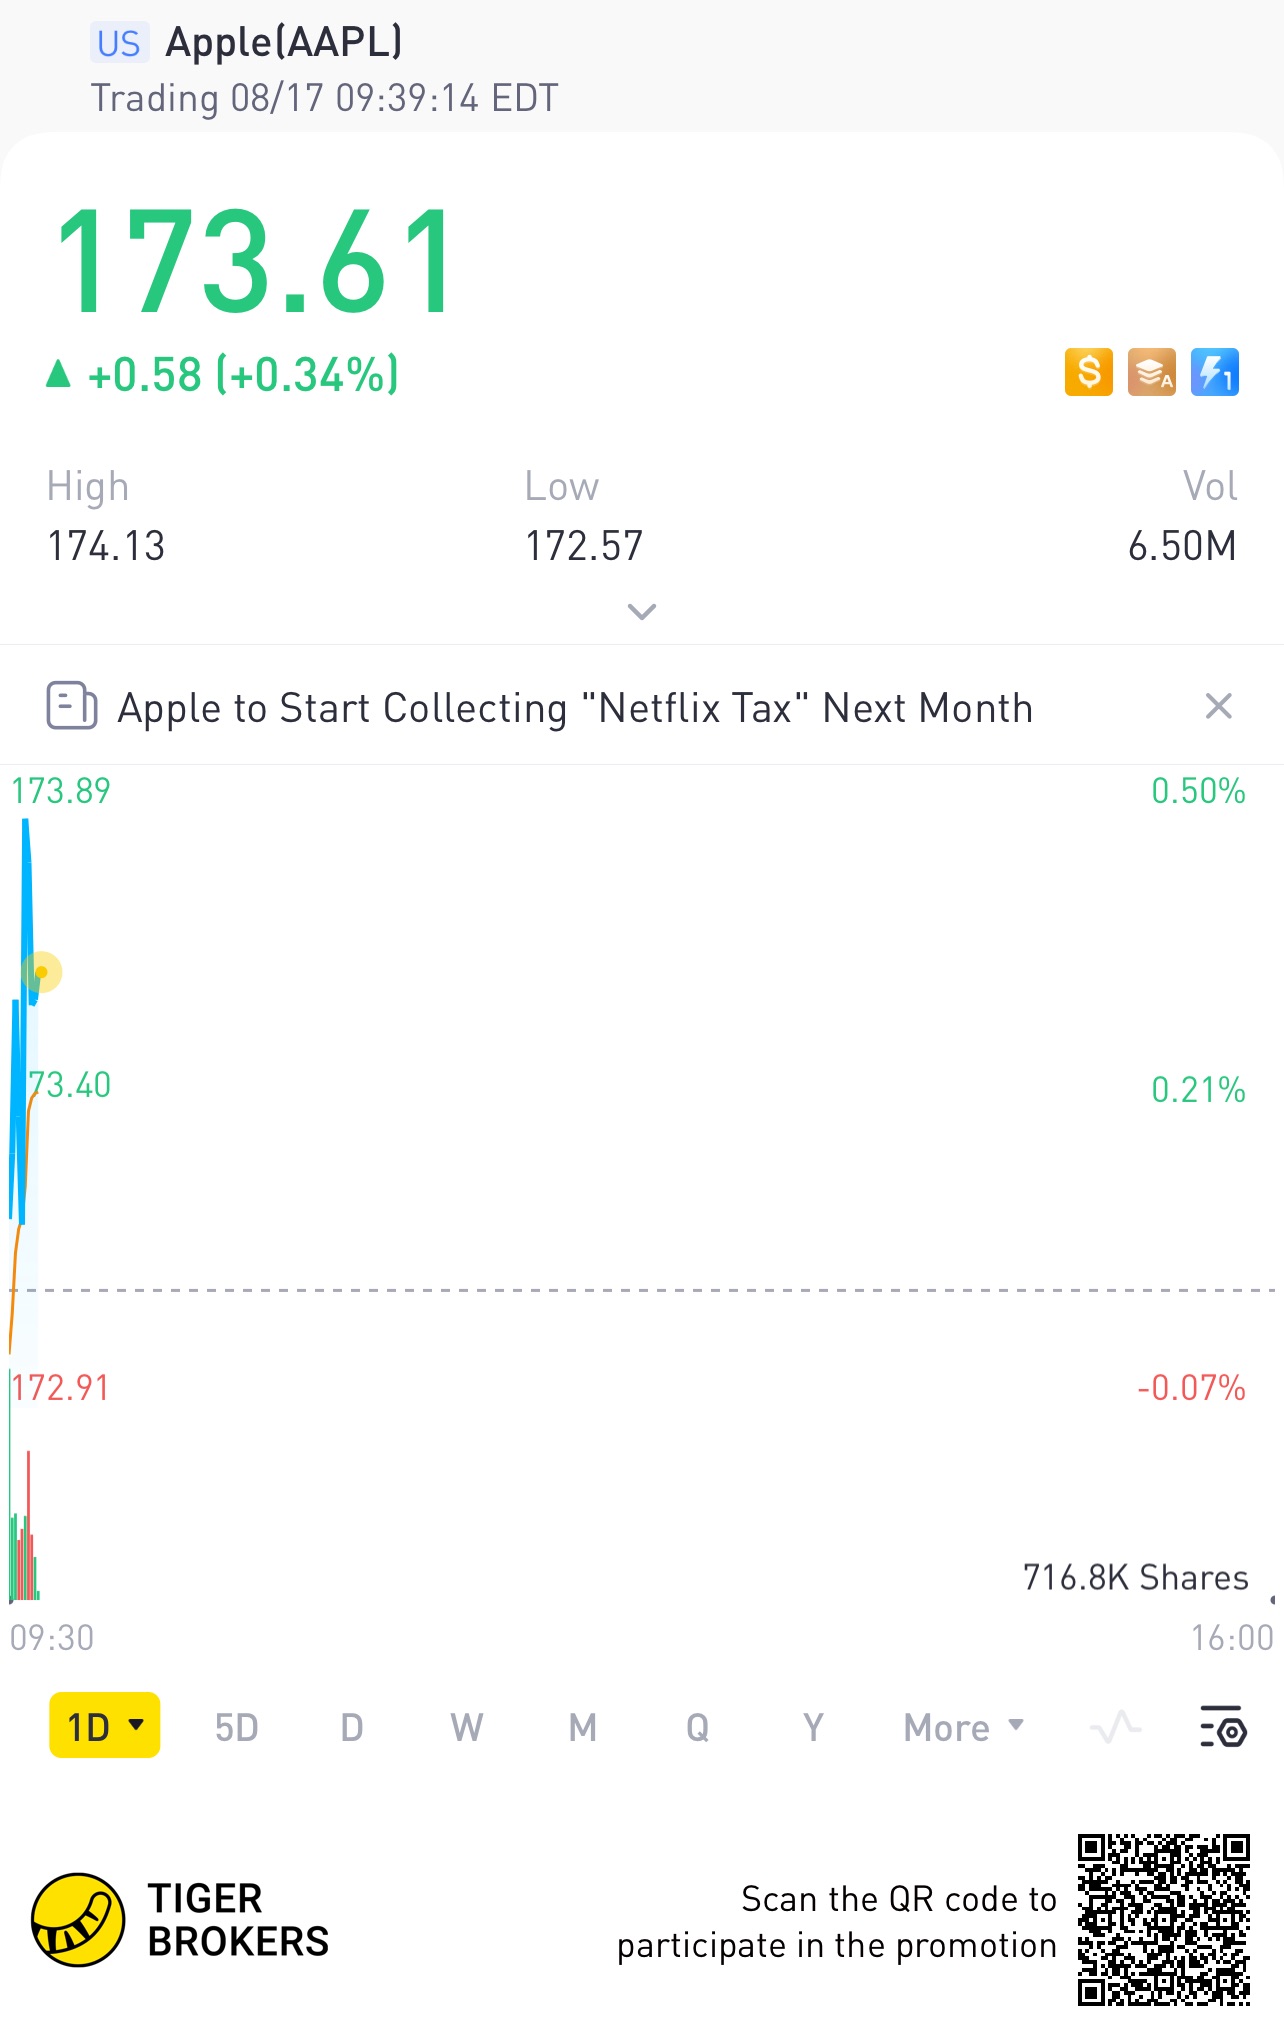Dismiss the Netflix Tax news banner
1284x2040 pixels.
pos(1218,706)
